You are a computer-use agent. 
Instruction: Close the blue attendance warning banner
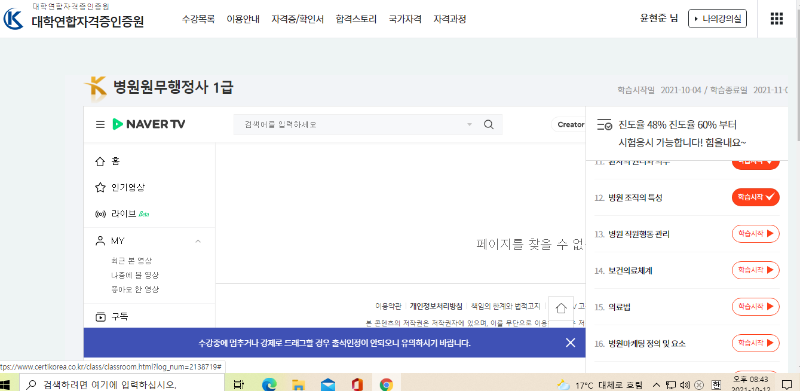pos(570,343)
